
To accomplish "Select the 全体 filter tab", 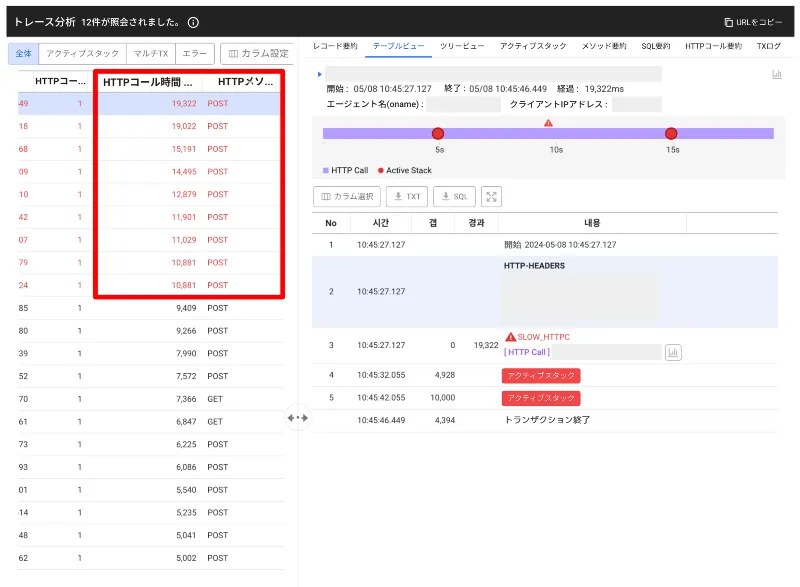I will pos(23,54).
